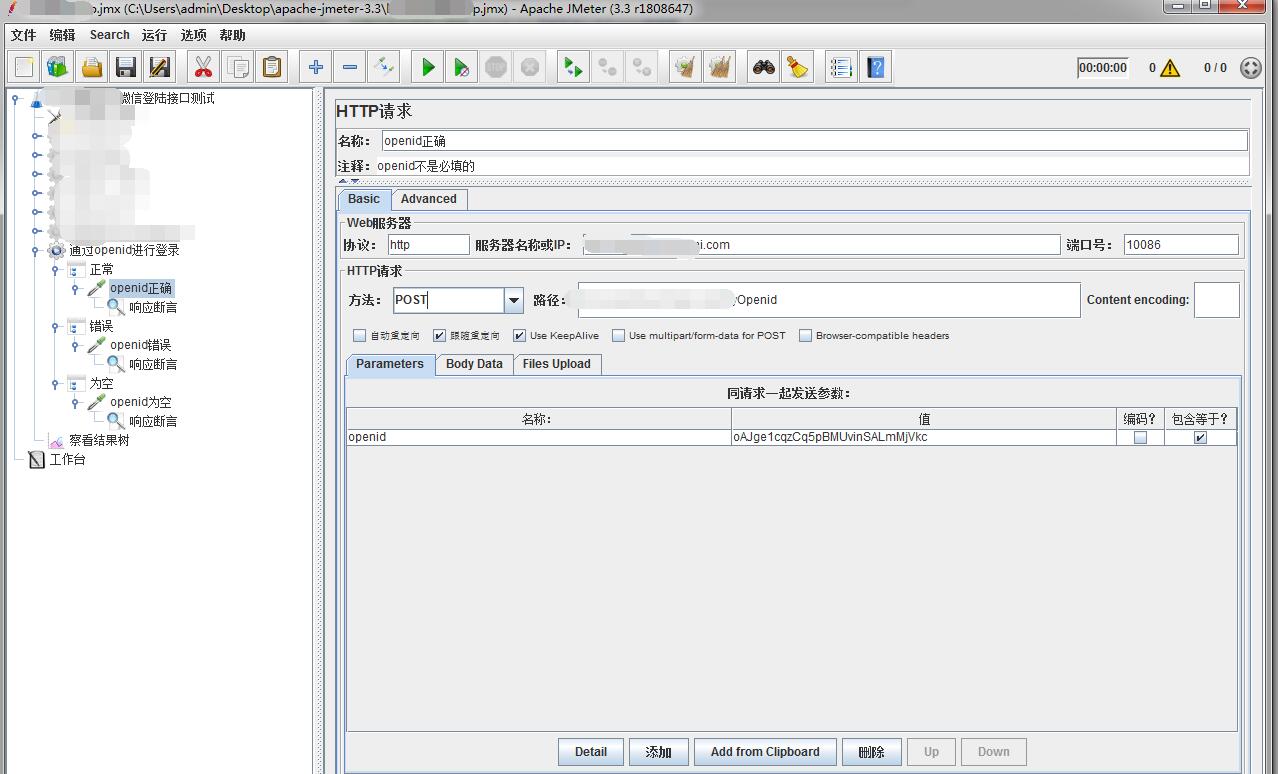Click the Save As icon
1278x774 pixels.
click(160, 67)
